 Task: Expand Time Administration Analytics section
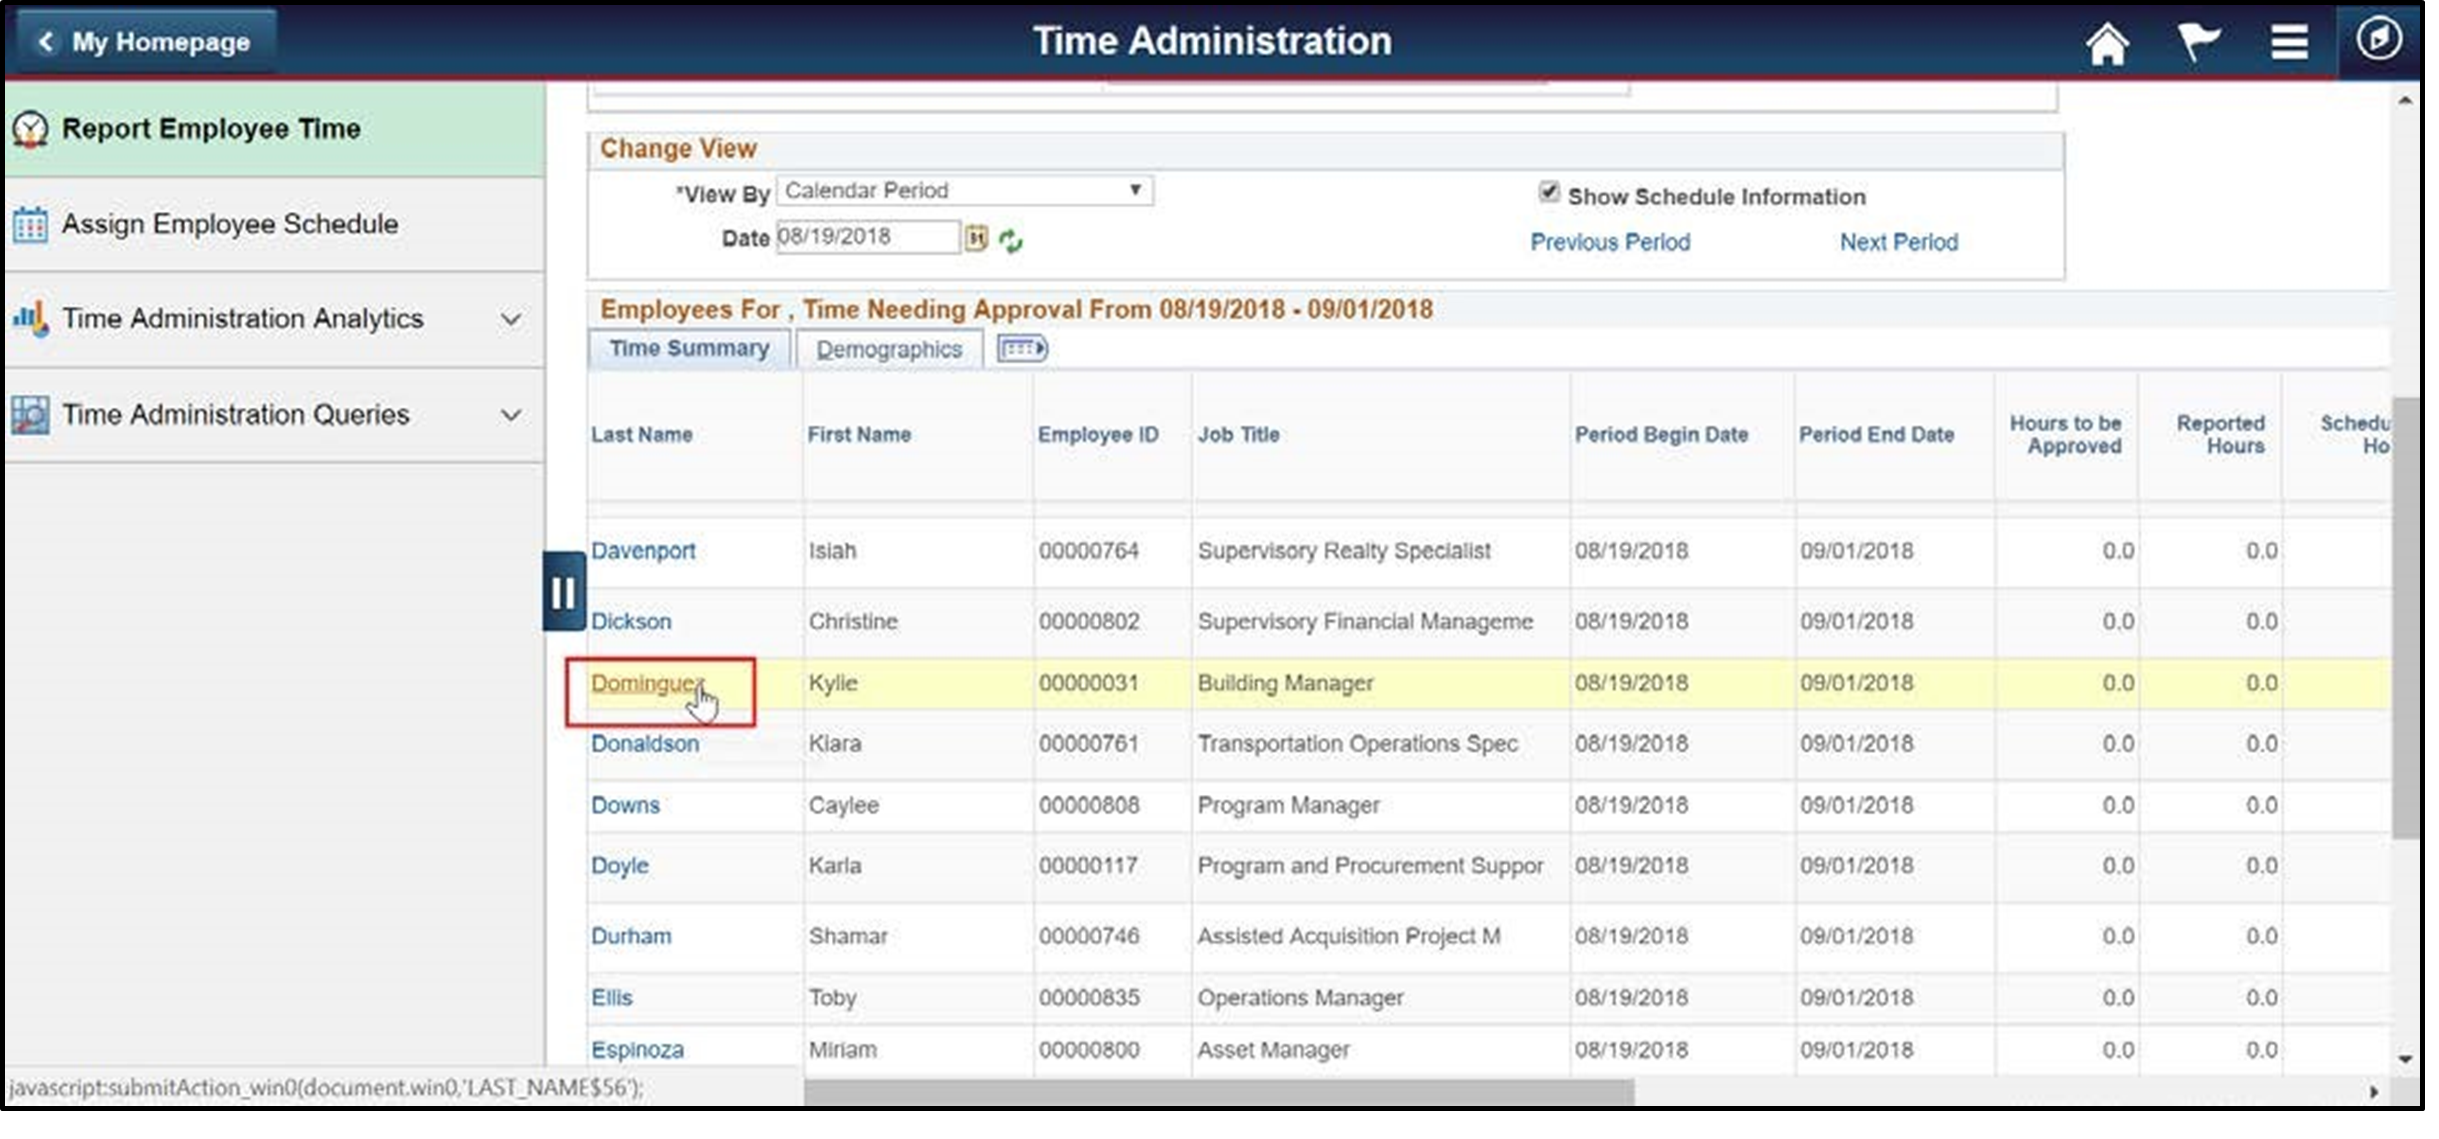511,318
